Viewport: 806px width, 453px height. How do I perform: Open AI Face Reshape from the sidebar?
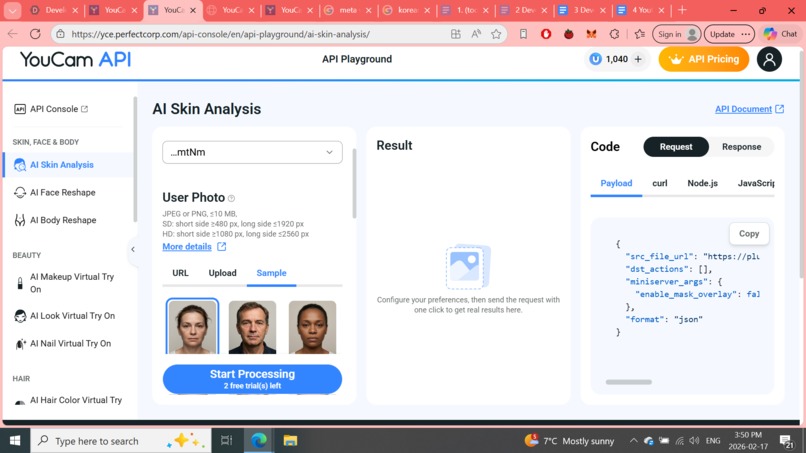[x=62, y=192]
